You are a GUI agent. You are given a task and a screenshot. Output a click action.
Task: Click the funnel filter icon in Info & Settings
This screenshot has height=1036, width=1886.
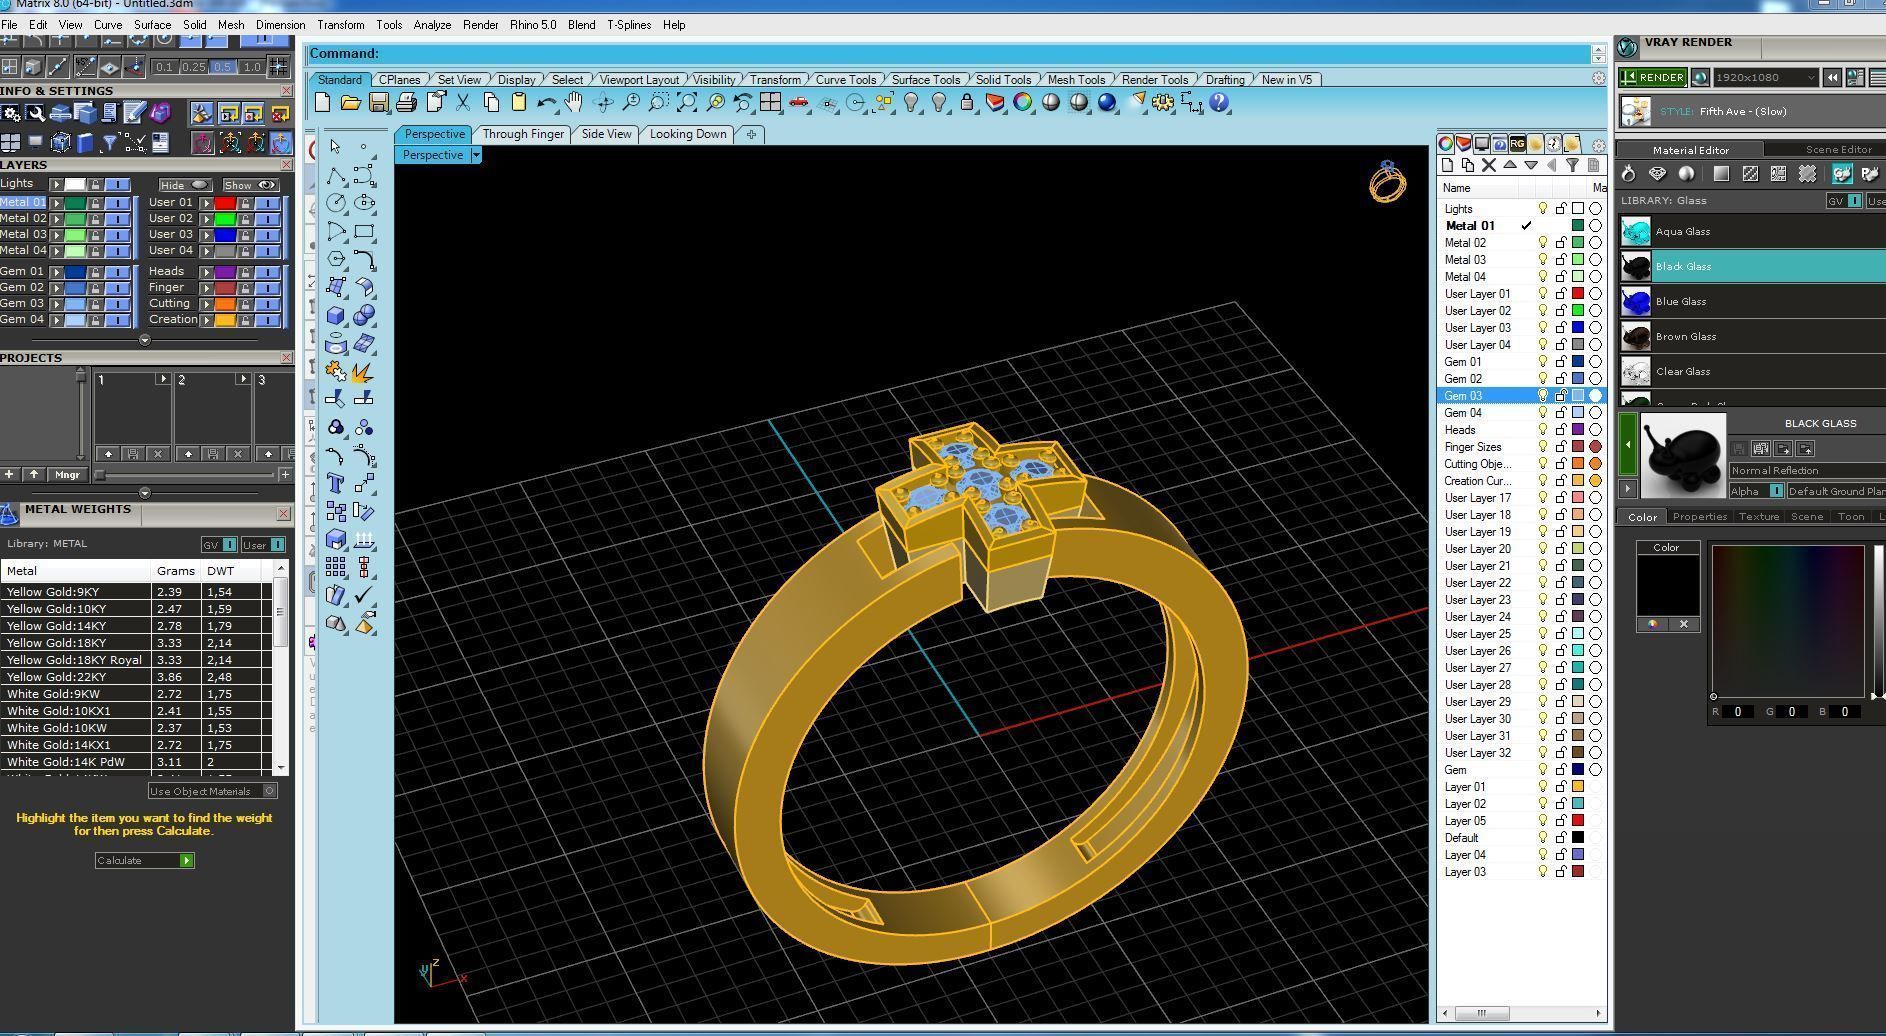tap(110, 143)
